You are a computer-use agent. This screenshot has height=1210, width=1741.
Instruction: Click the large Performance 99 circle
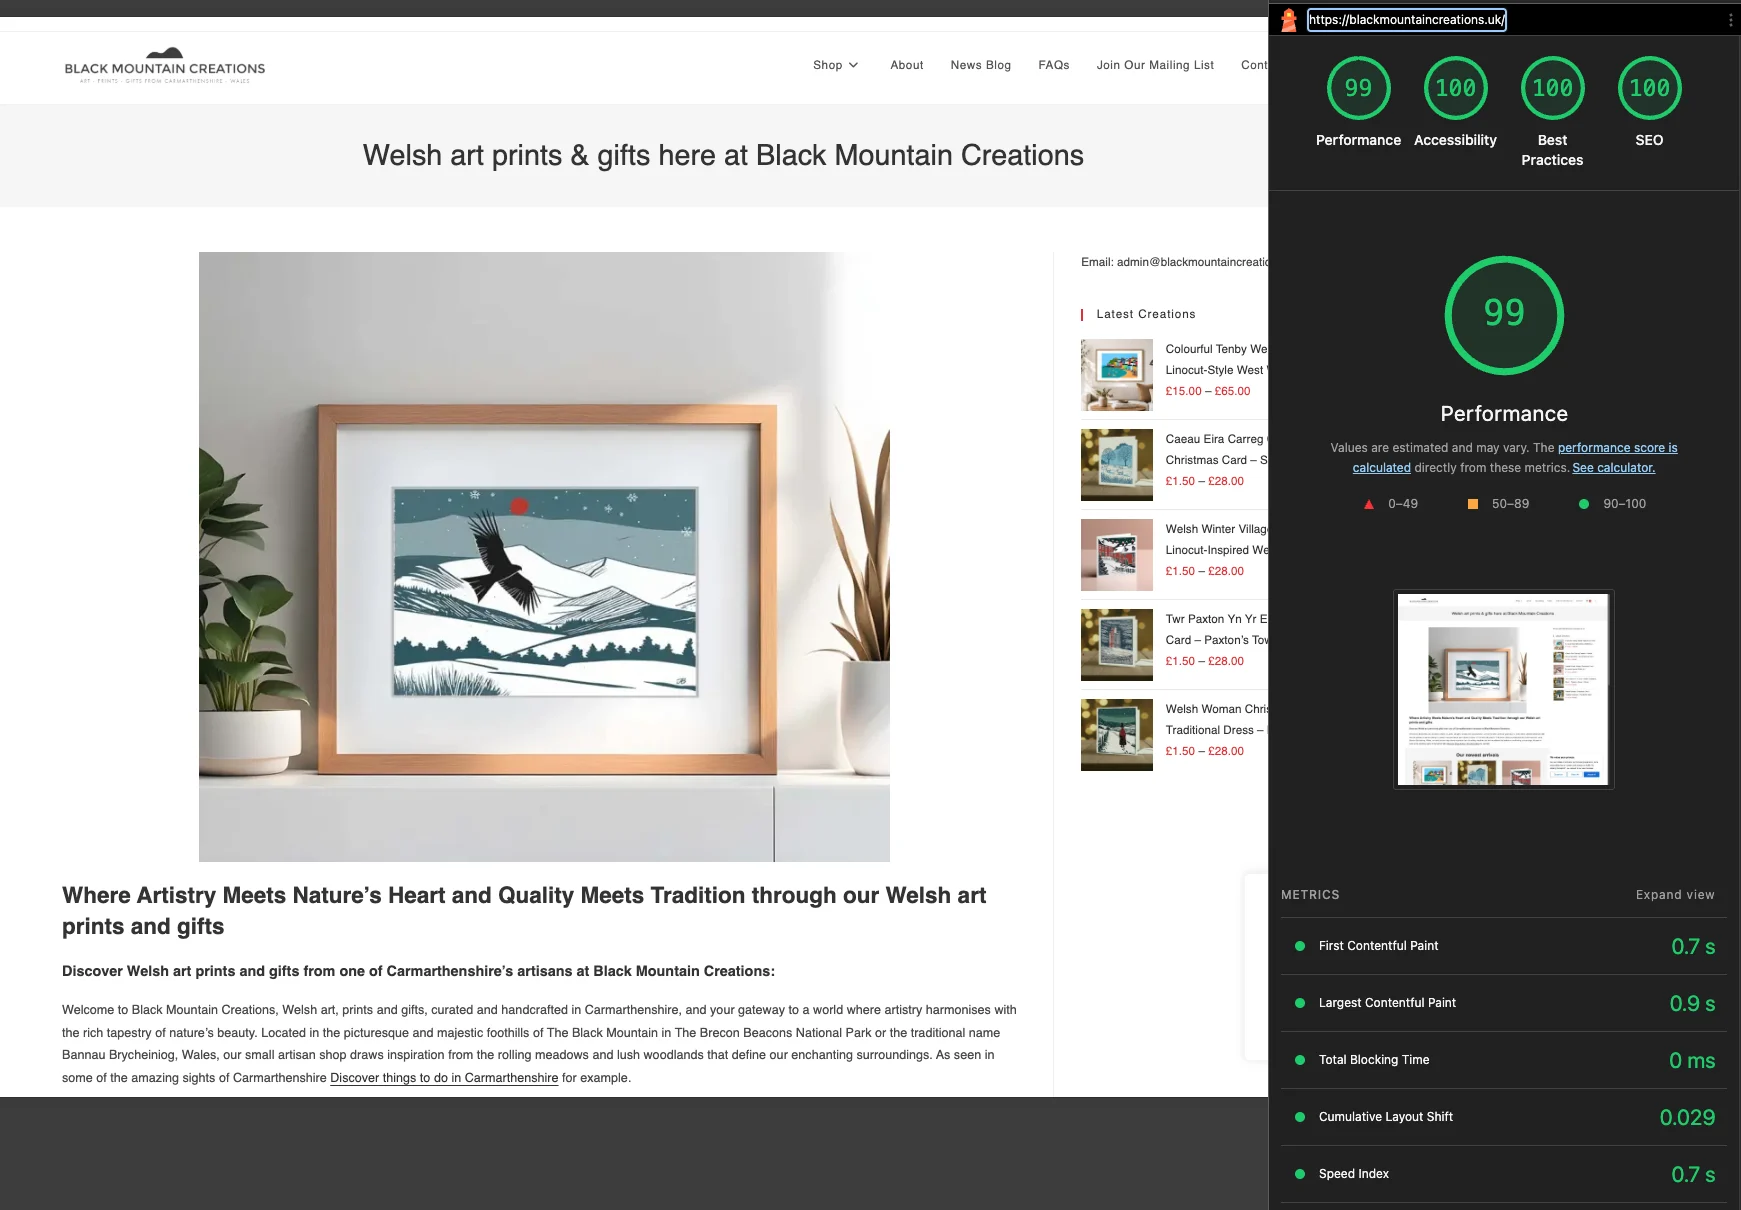pos(1504,315)
